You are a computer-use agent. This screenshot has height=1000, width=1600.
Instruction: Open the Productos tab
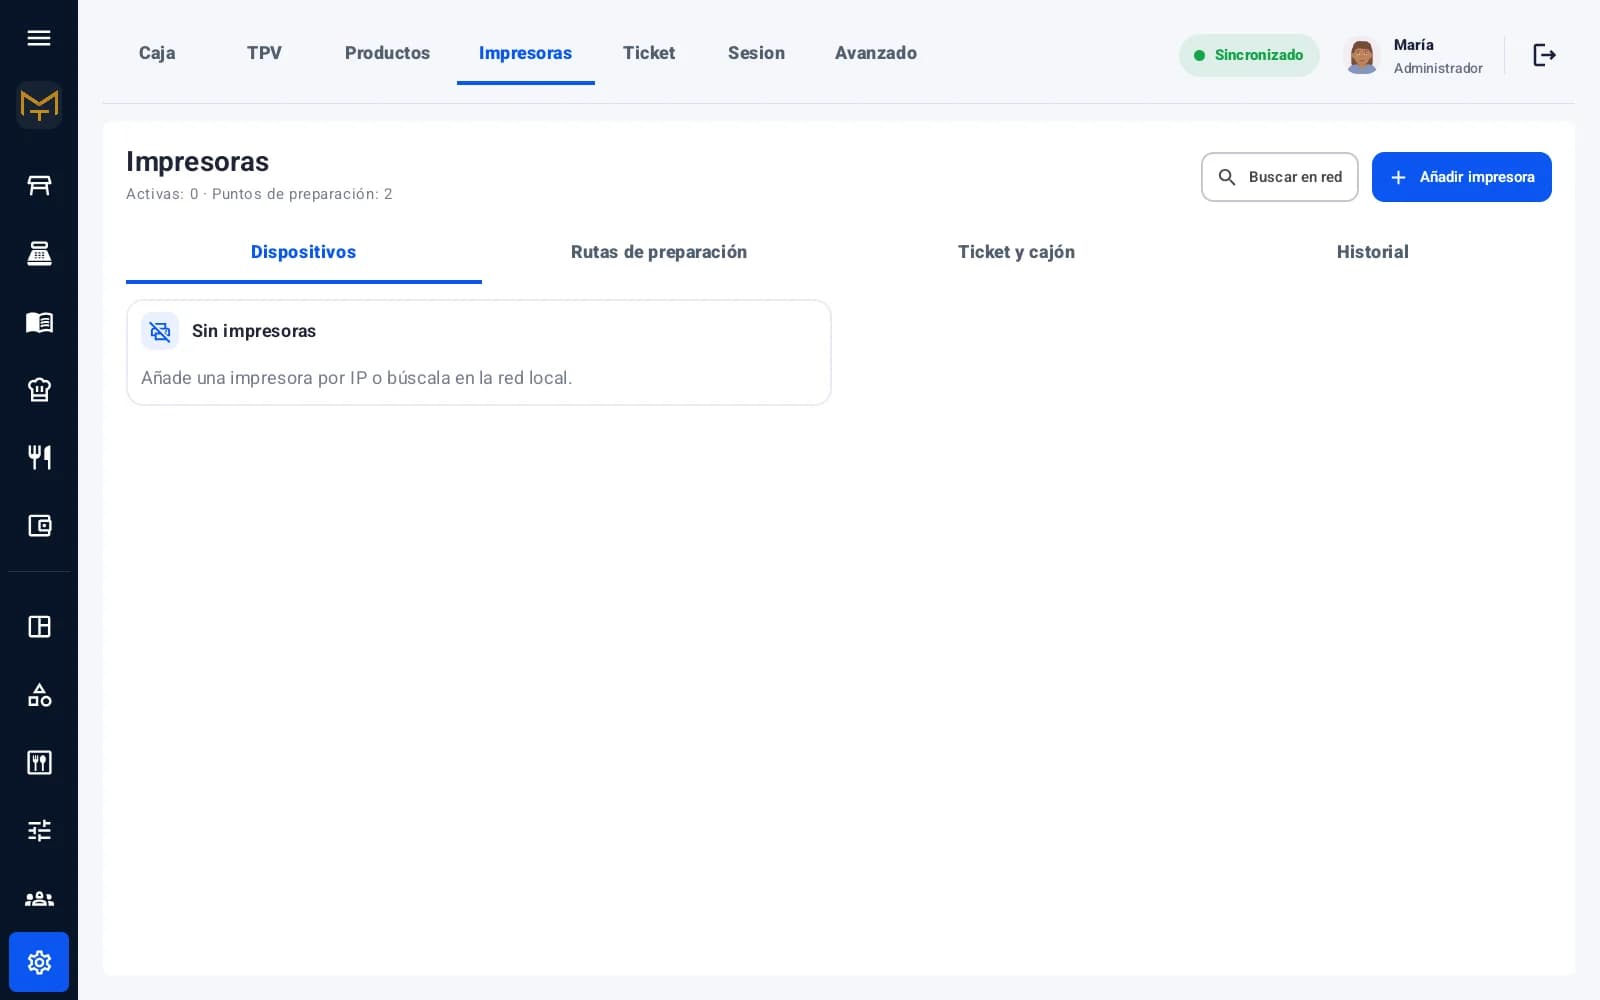pyautogui.click(x=387, y=53)
